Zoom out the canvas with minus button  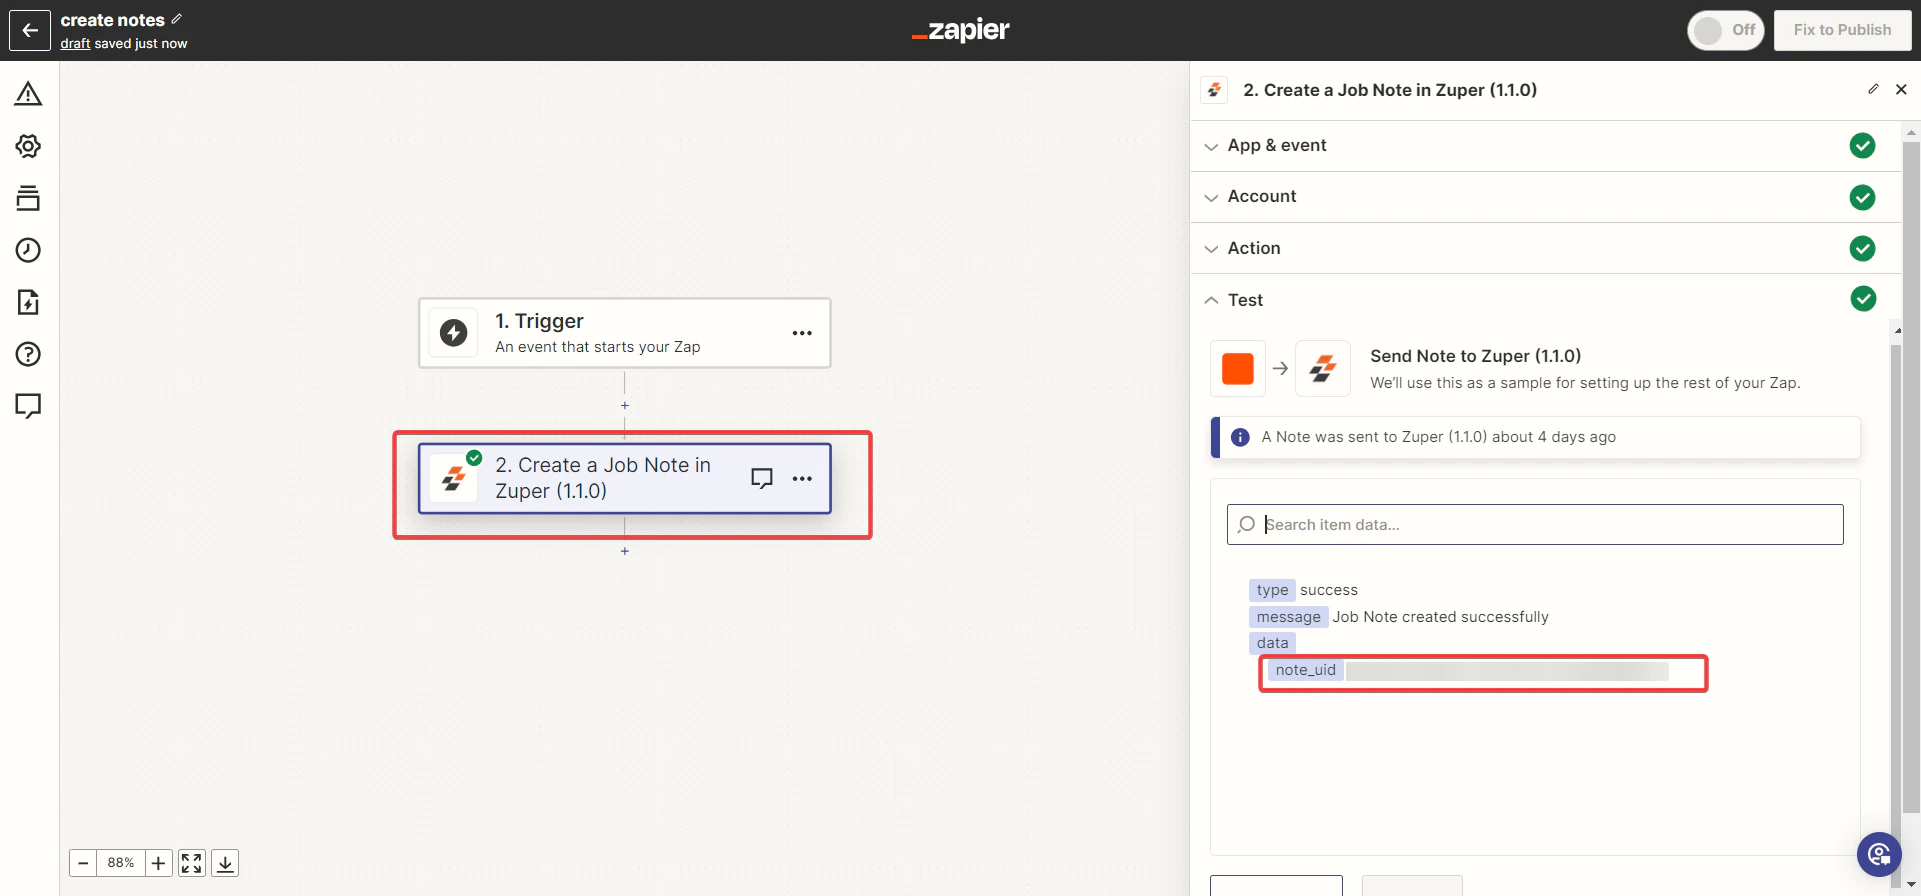84,863
